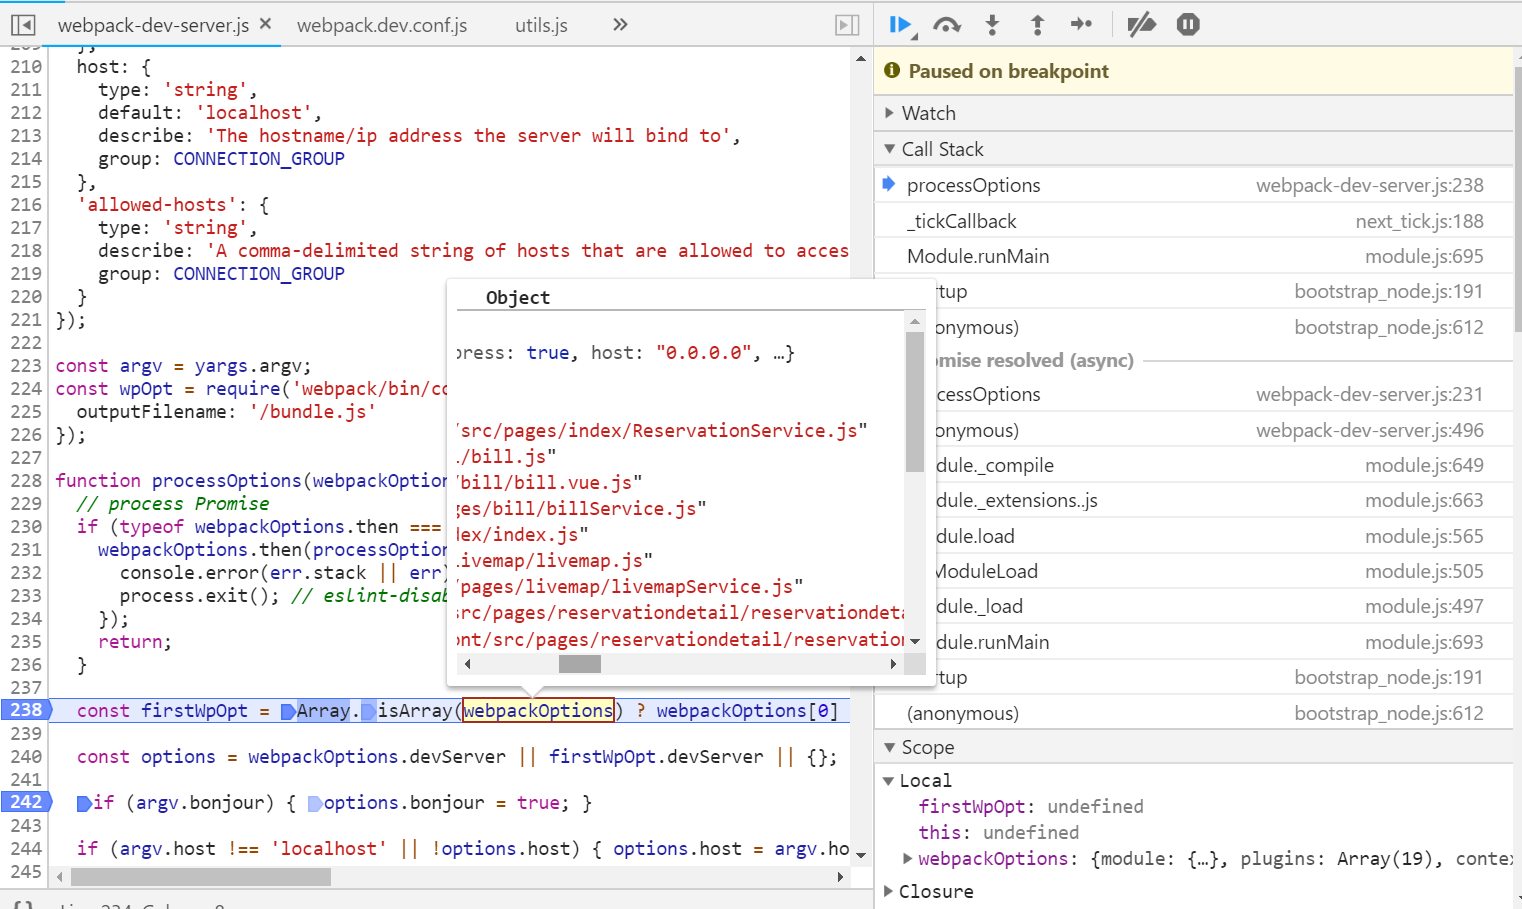The image size is (1522, 909).
Task: Toggle breakpoint on line 242
Action: pos(25,802)
